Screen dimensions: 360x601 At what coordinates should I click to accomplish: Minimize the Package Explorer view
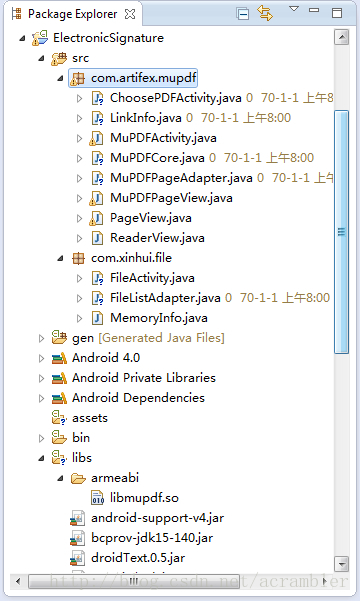point(314,10)
